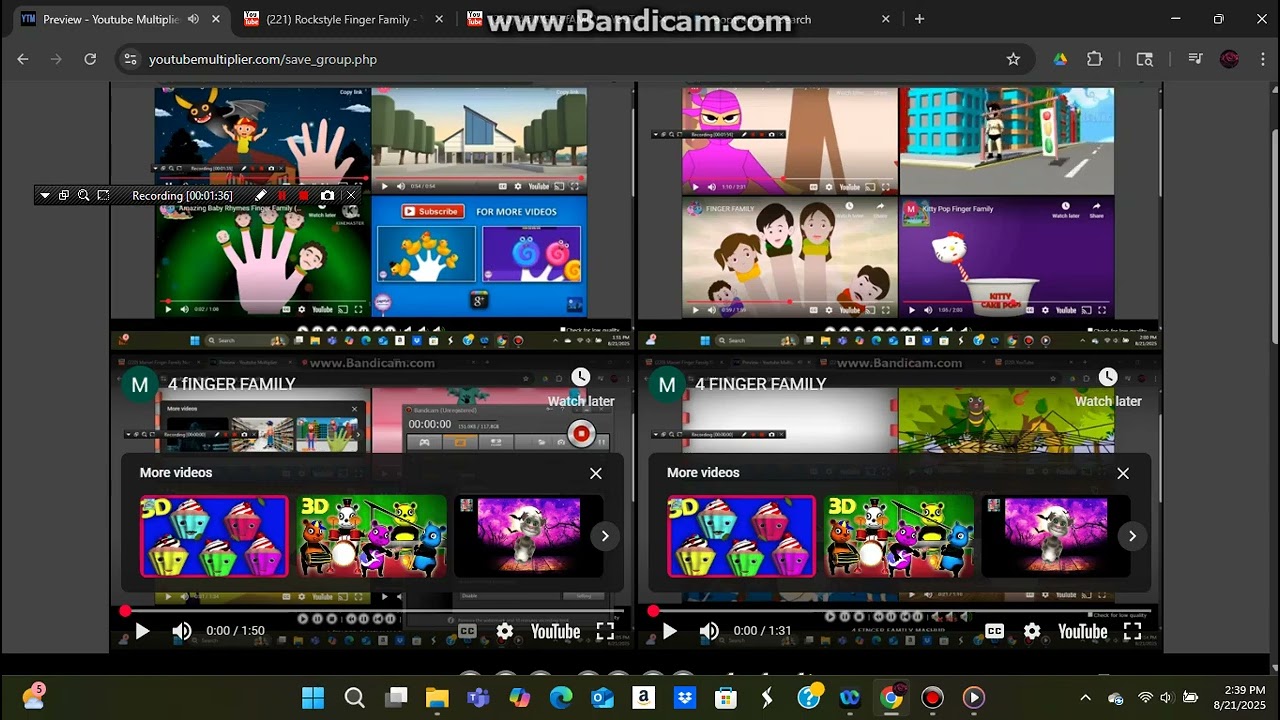The image size is (1280, 720).
Task: Stop the Bandicam recording
Action: tap(304, 196)
